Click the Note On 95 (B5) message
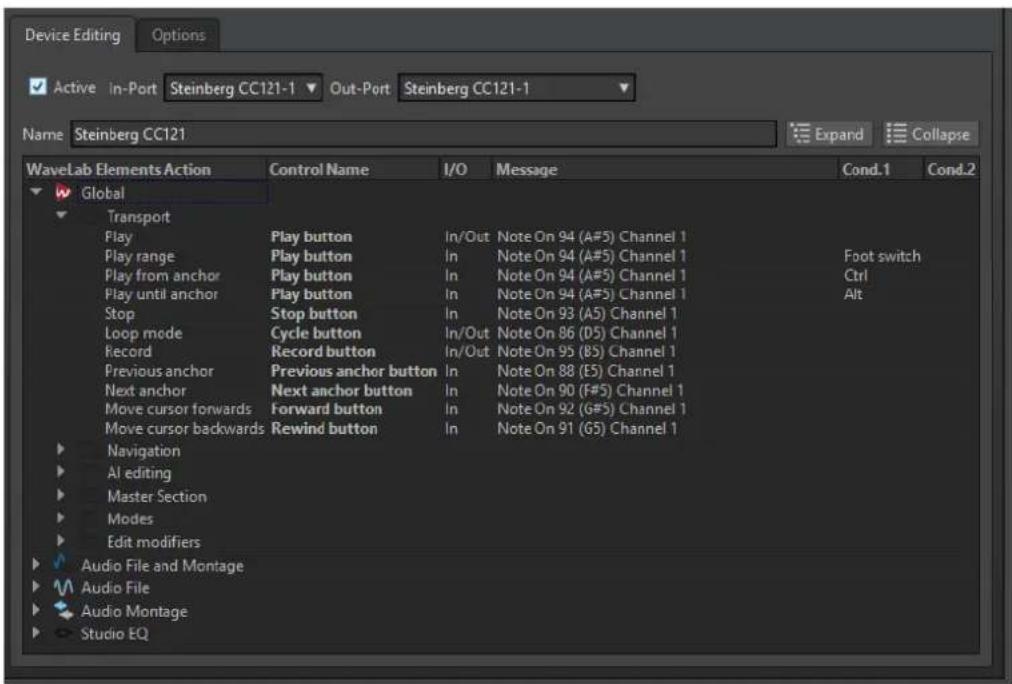Viewport: 1012px width, 684px height. 586,352
